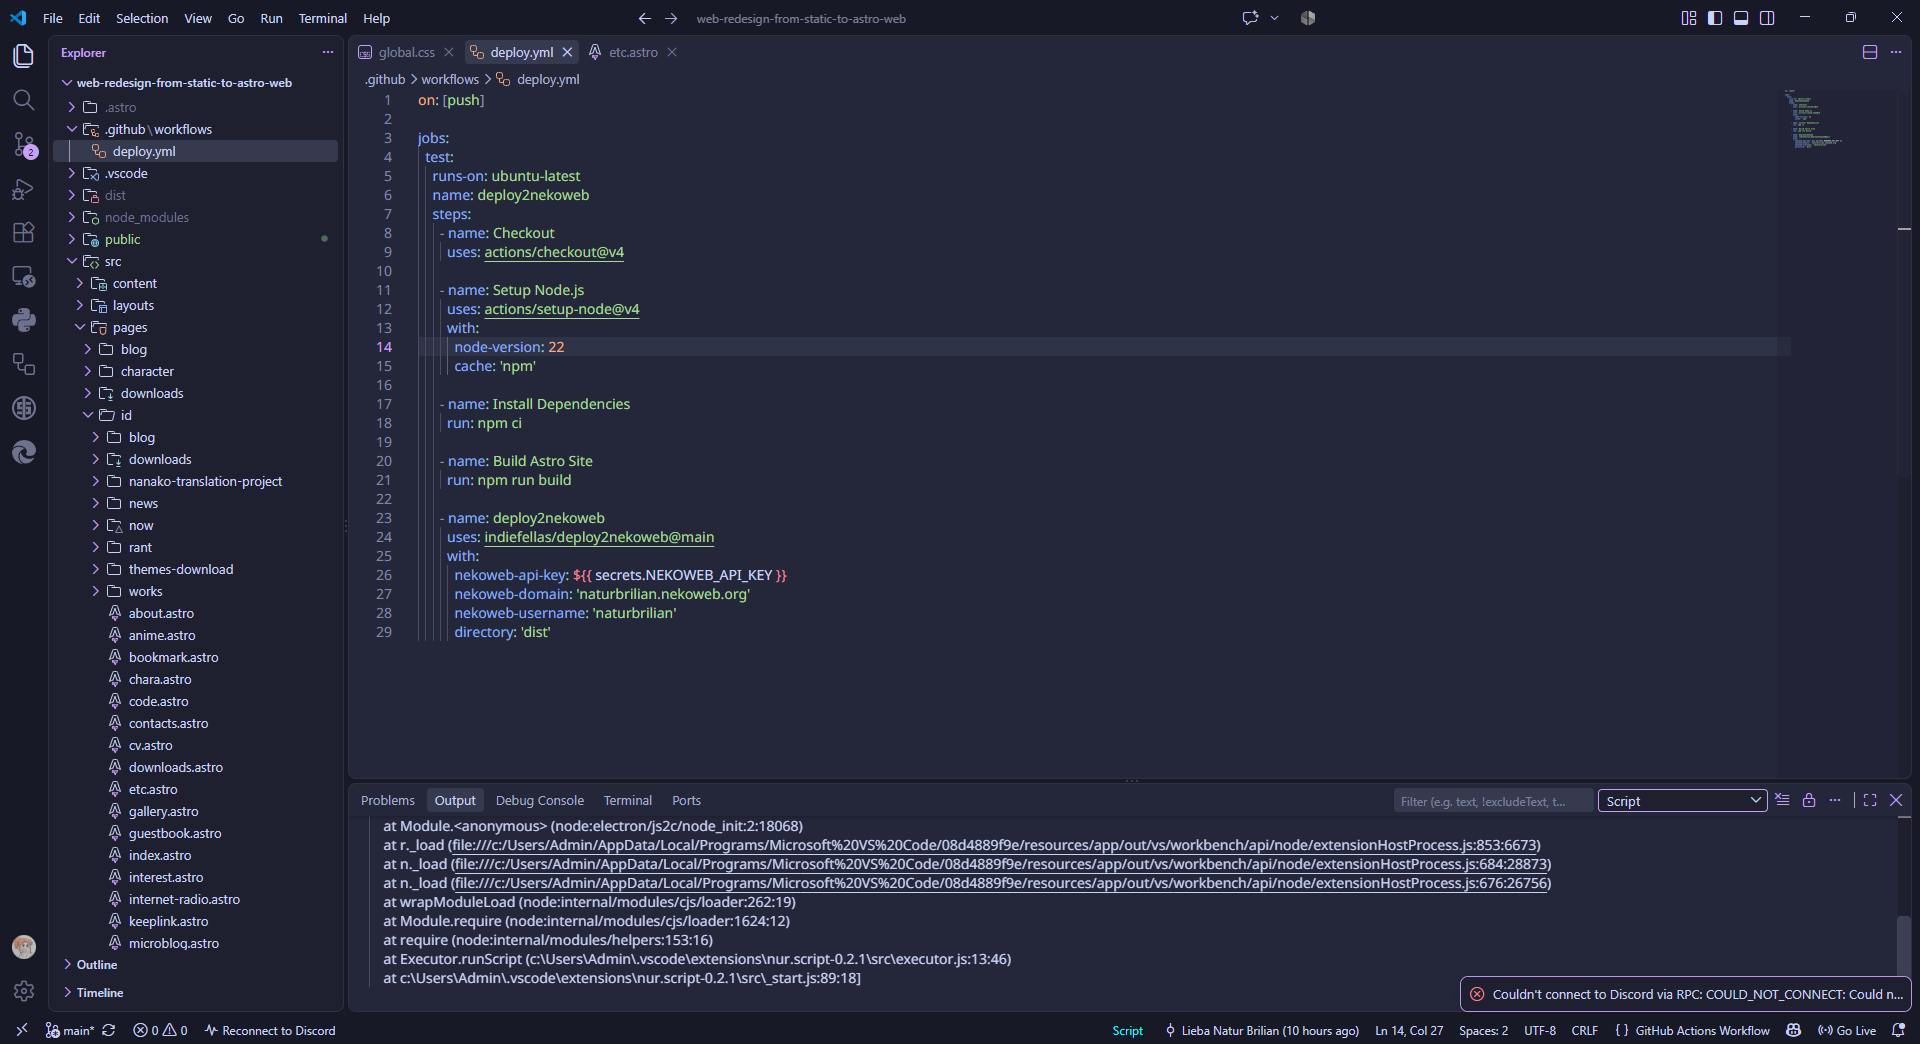The width and height of the screenshot is (1920, 1044).
Task: Switch to the Ports panel tab
Action: [x=686, y=800]
